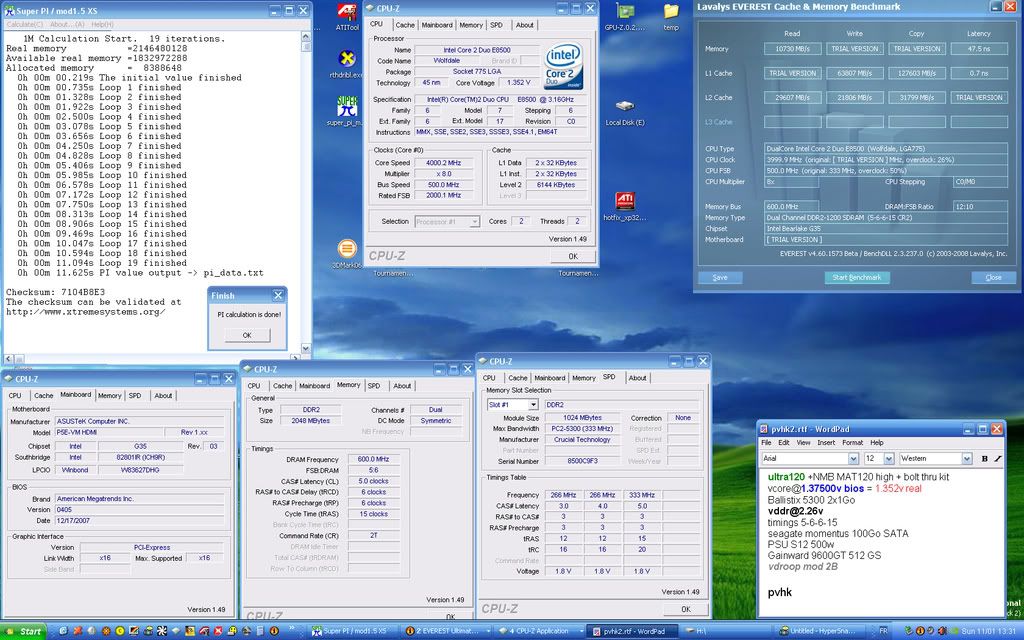The height and width of the screenshot is (640, 1024).
Task: Switch to Mainboard tab in top CPU-Z window
Action: point(437,25)
